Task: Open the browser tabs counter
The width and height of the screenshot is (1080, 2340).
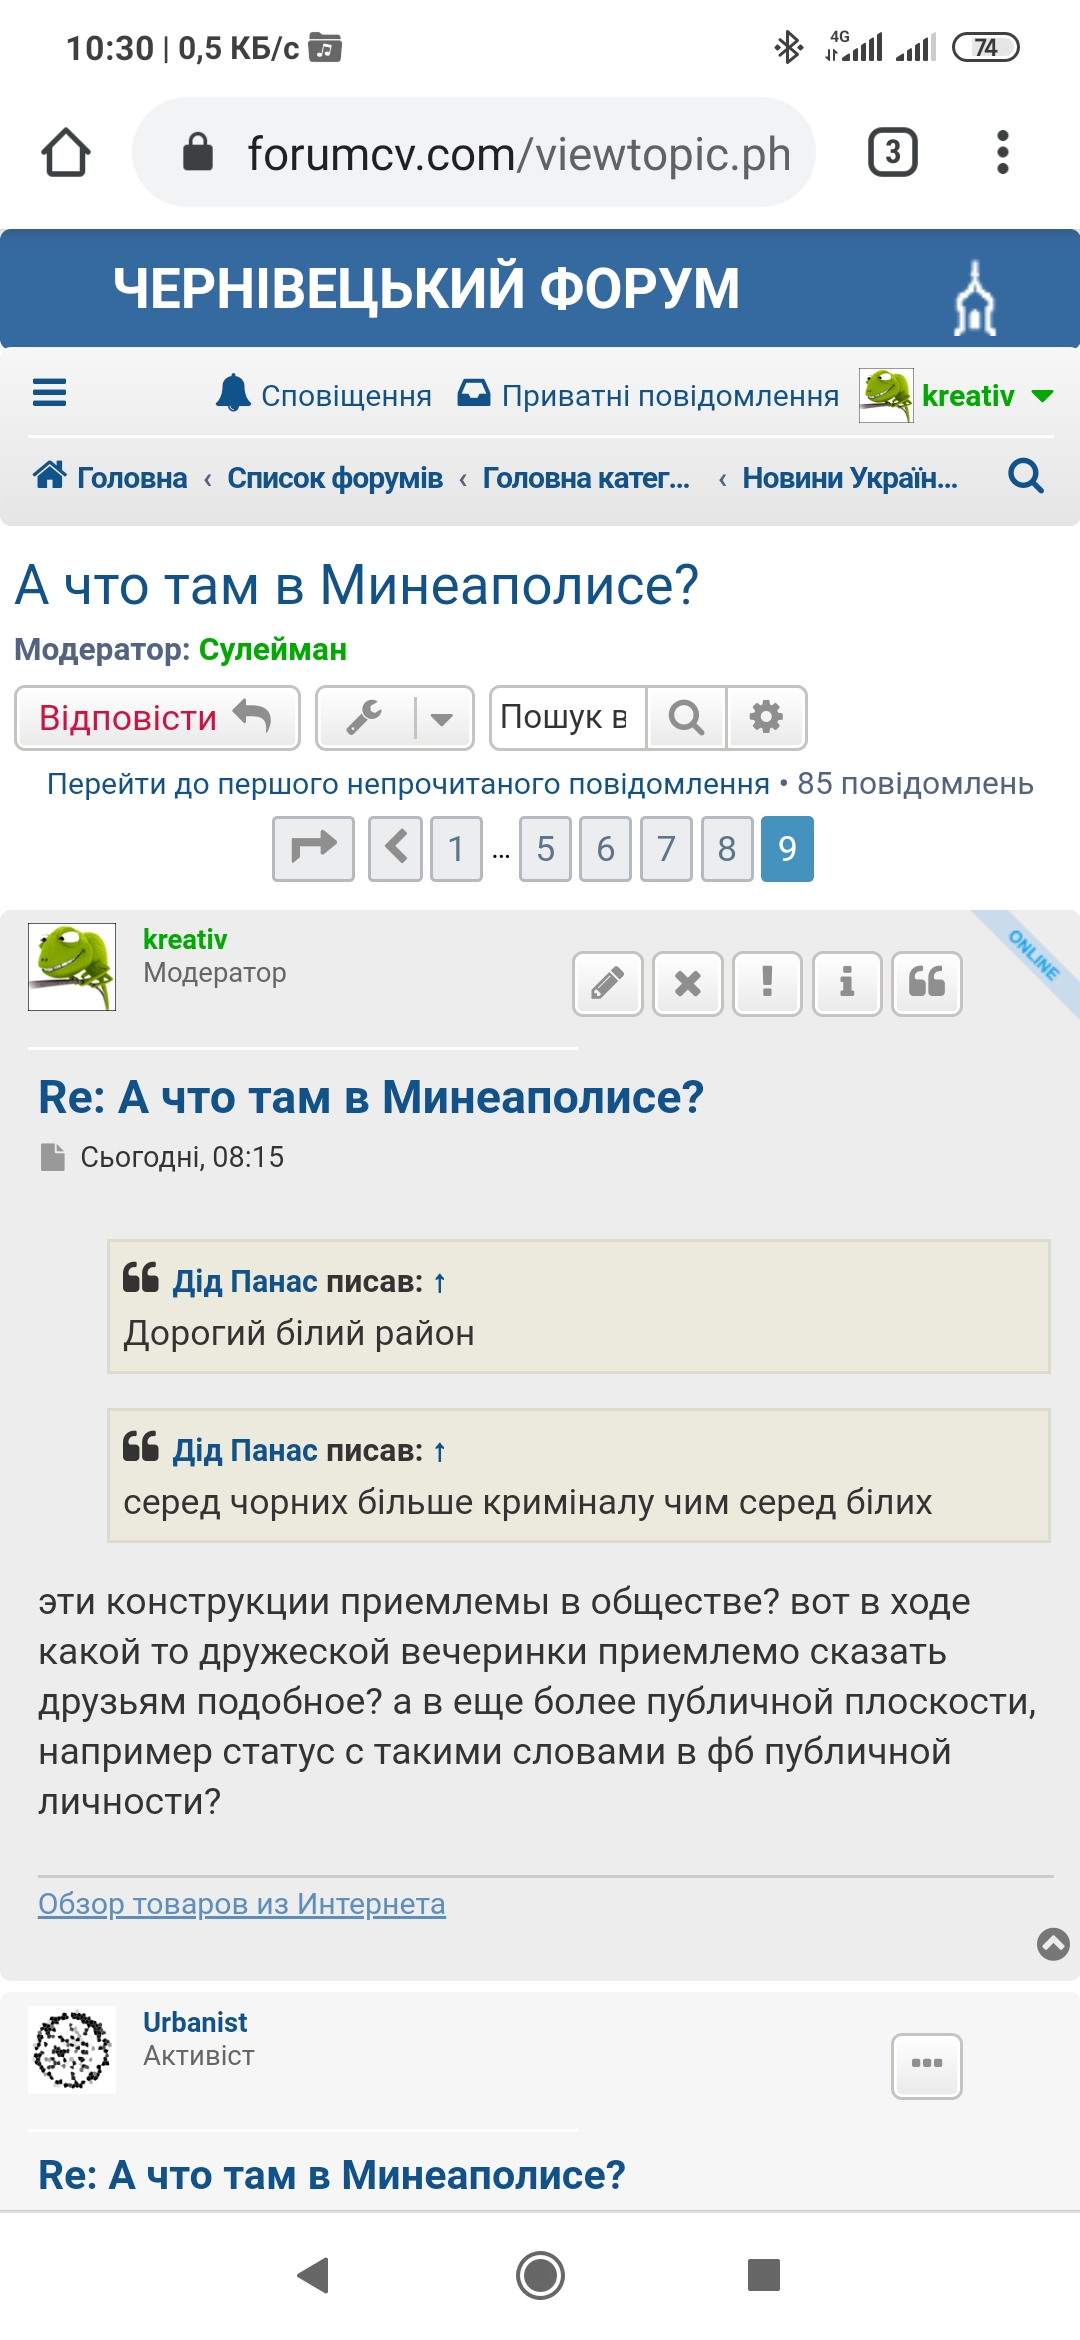Action: coord(892,152)
